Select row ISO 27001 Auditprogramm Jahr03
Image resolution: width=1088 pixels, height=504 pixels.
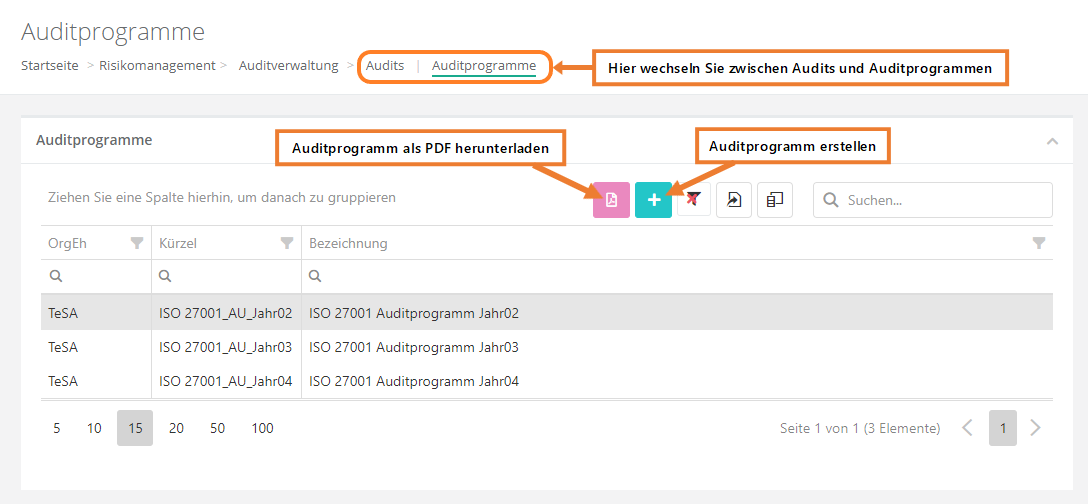(x=414, y=347)
